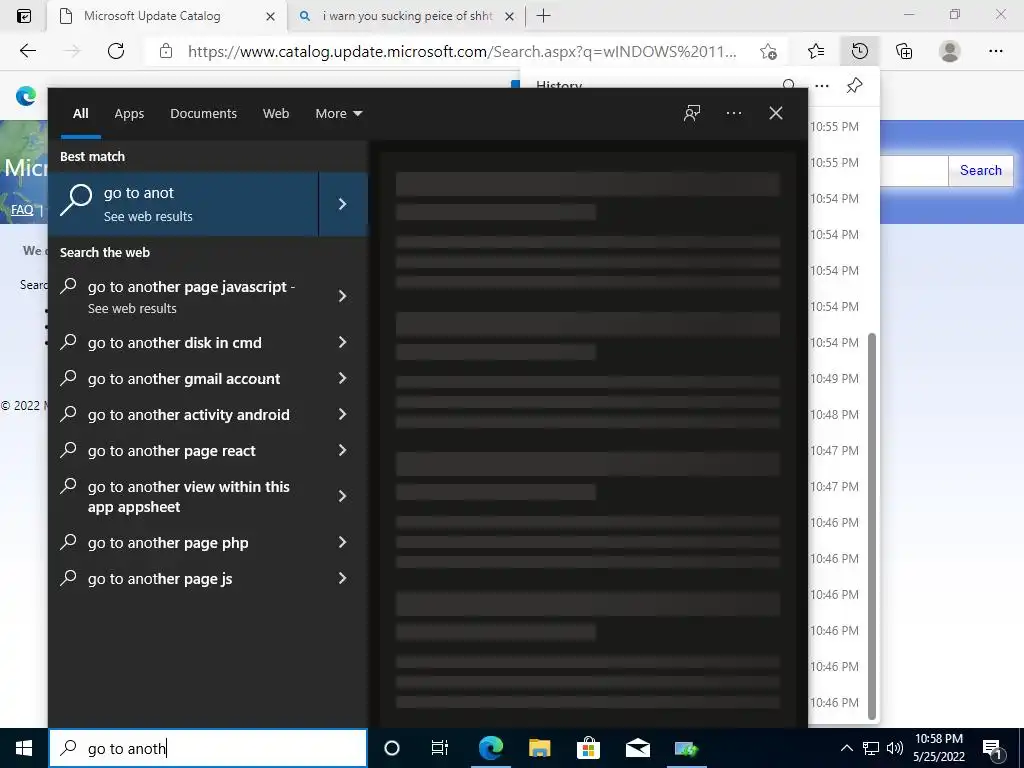Image resolution: width=1024 pixels, height=768 pixels.
Task: Expand 'go to another activity android' arrow
Action: [343, 414]
